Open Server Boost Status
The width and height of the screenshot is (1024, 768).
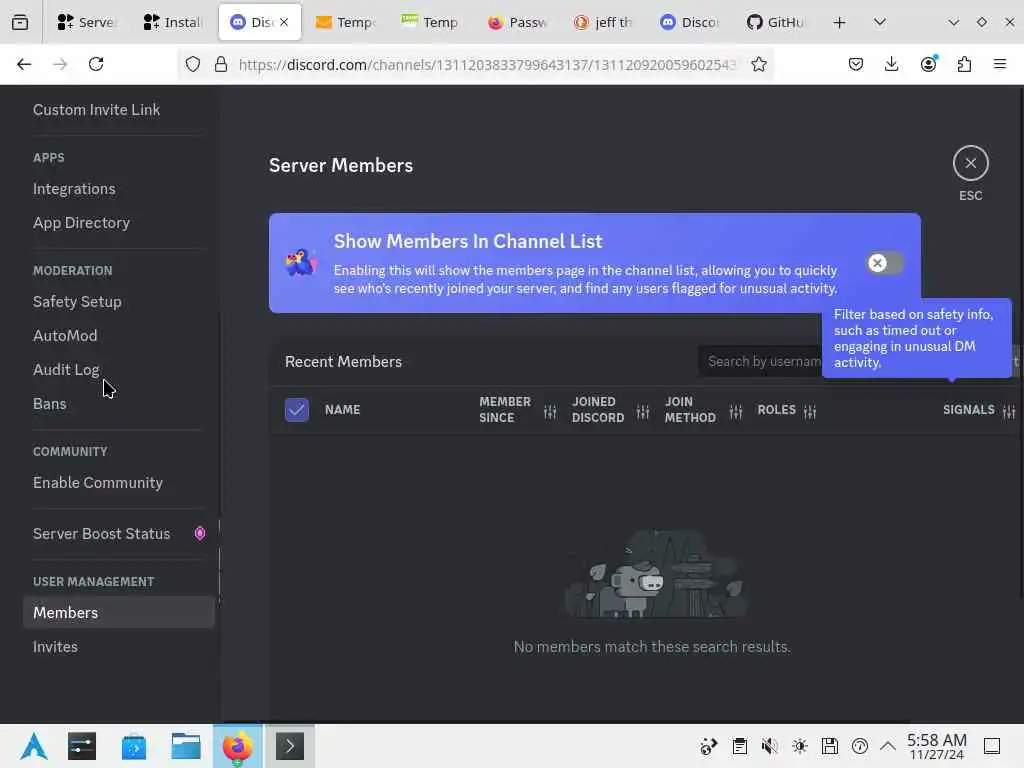coord(102,534)
